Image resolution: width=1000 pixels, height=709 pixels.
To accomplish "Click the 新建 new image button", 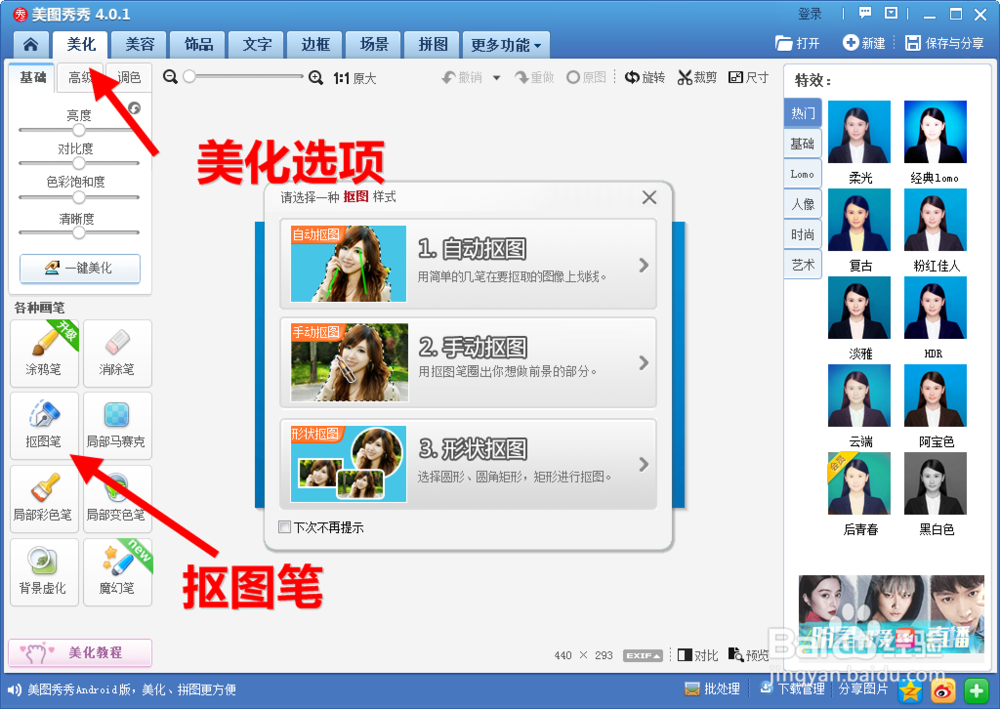I will coord(864,43).
